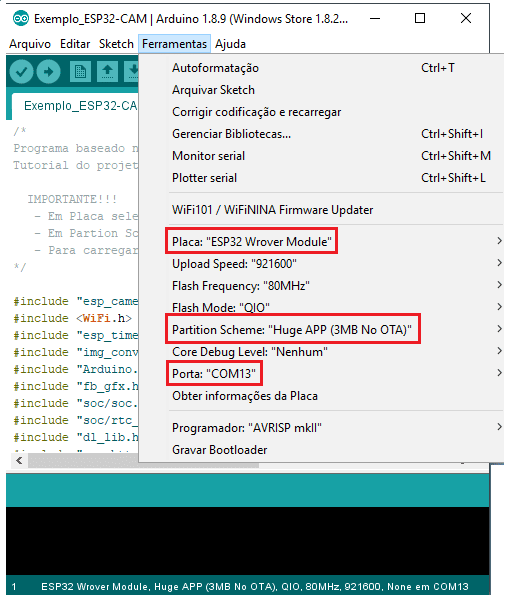
Task: Expand Porta "COM13" submenu
Action: click(x=321, y=374)
